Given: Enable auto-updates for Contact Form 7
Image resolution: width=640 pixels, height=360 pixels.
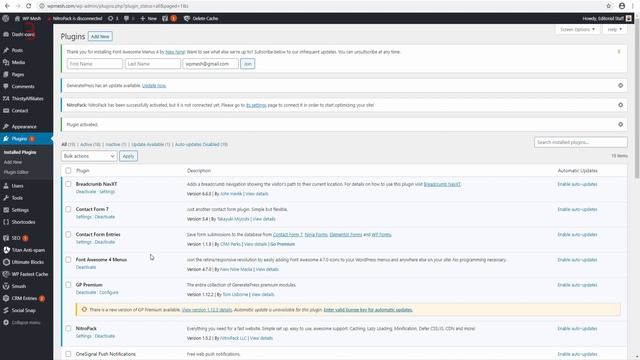Looking at the screenshot, I should point(577,209).
